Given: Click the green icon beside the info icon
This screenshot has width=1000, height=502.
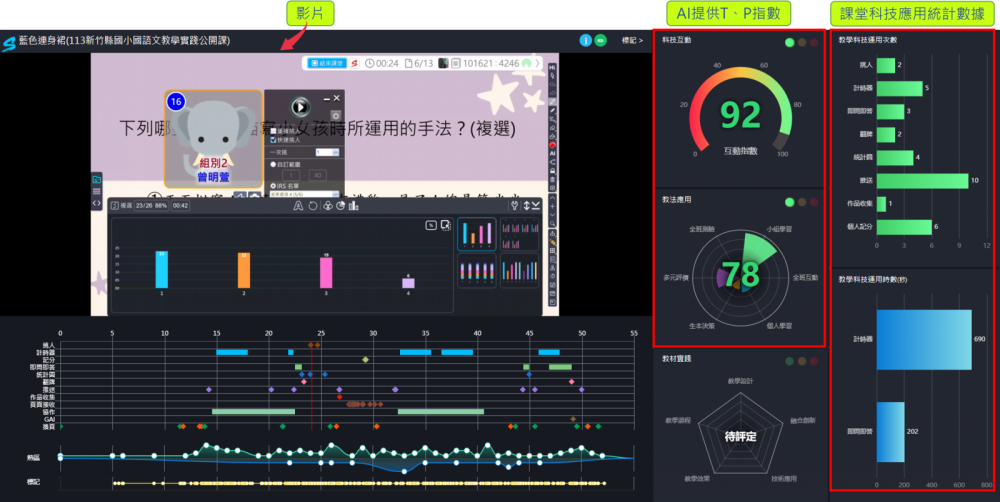Looking at the screenshot, I should coord(601,41).
